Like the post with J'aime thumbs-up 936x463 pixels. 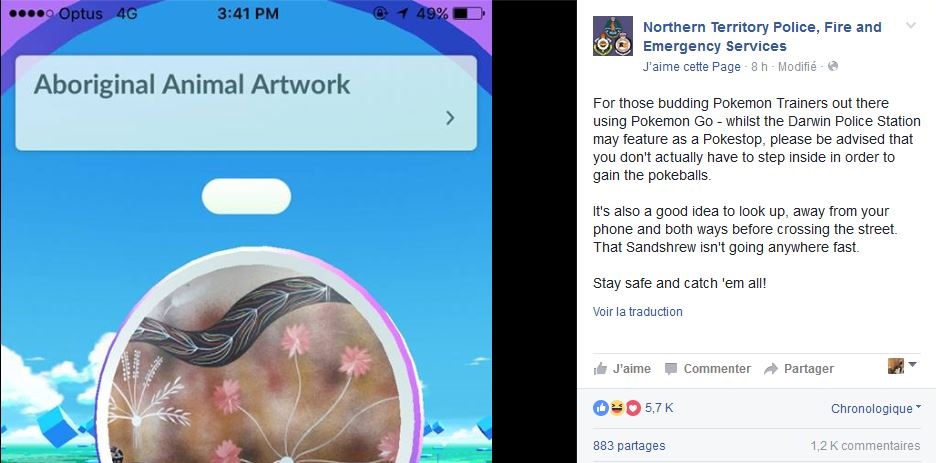pos(621,369)
